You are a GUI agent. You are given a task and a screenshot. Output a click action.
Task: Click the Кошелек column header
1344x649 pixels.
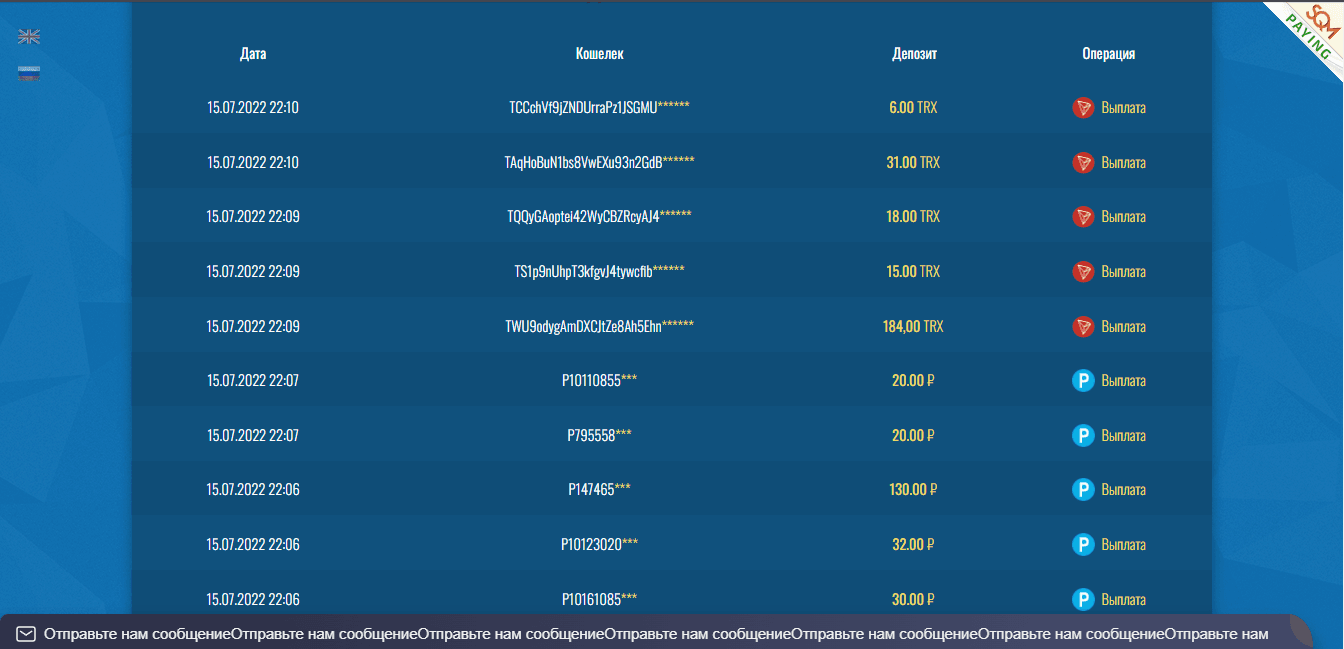pos(599,54)
